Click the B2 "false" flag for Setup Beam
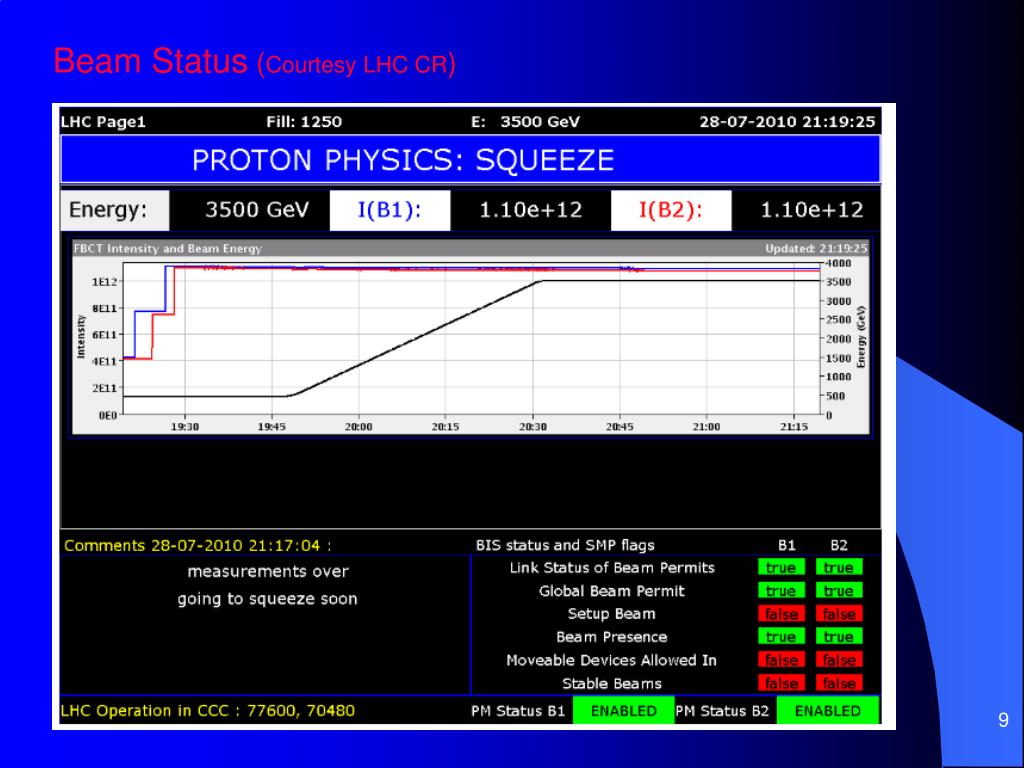Screen dimensions: 1024x768 pos(839,614)
